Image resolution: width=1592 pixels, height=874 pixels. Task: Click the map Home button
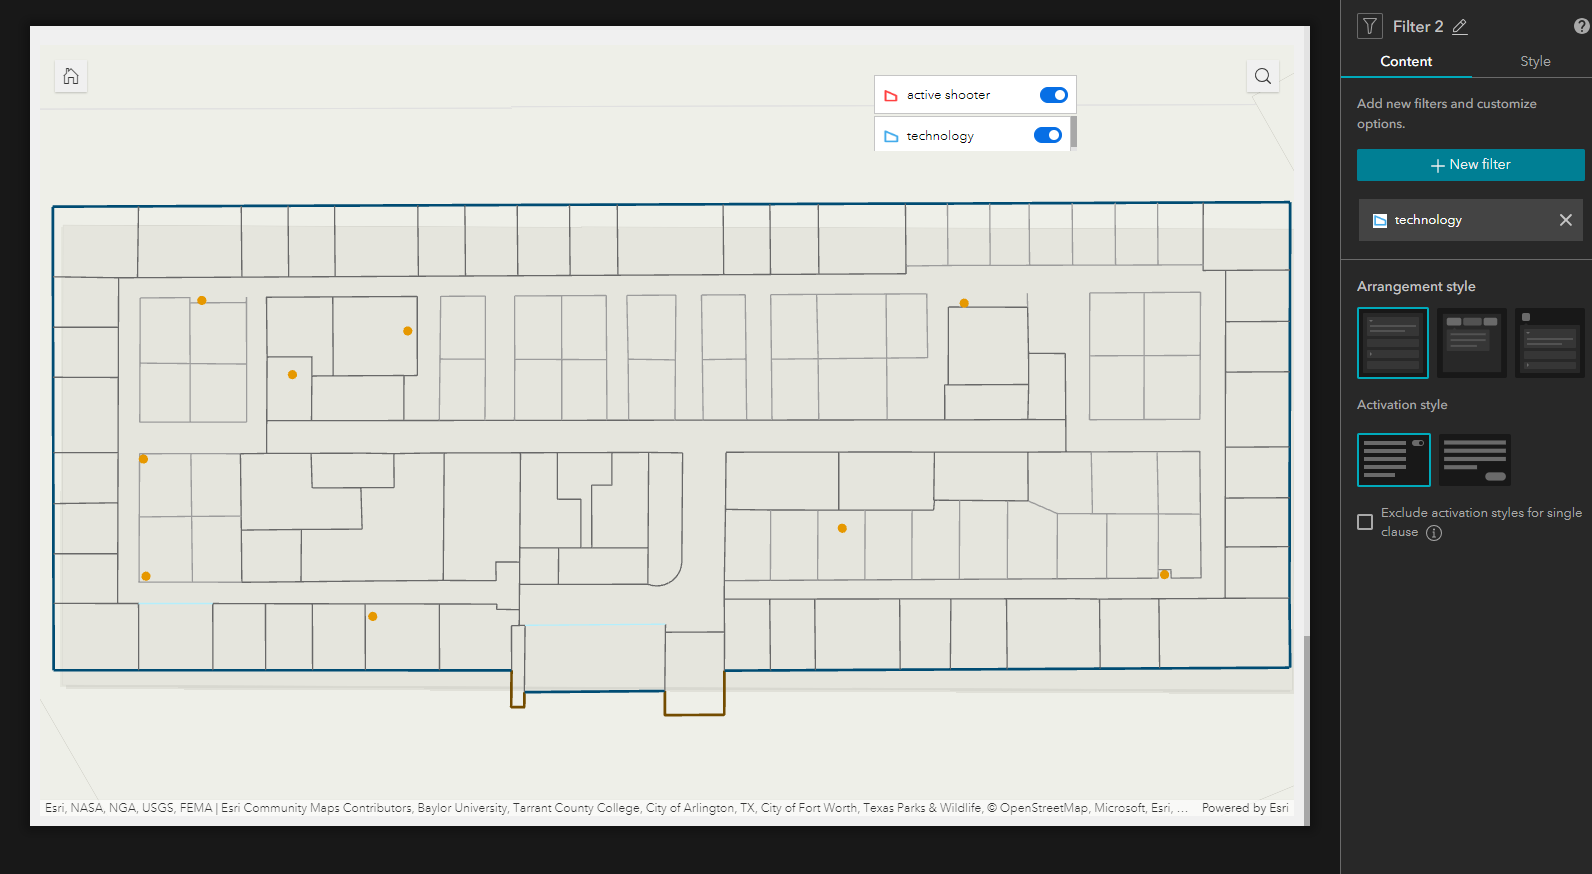coord(71,76)
